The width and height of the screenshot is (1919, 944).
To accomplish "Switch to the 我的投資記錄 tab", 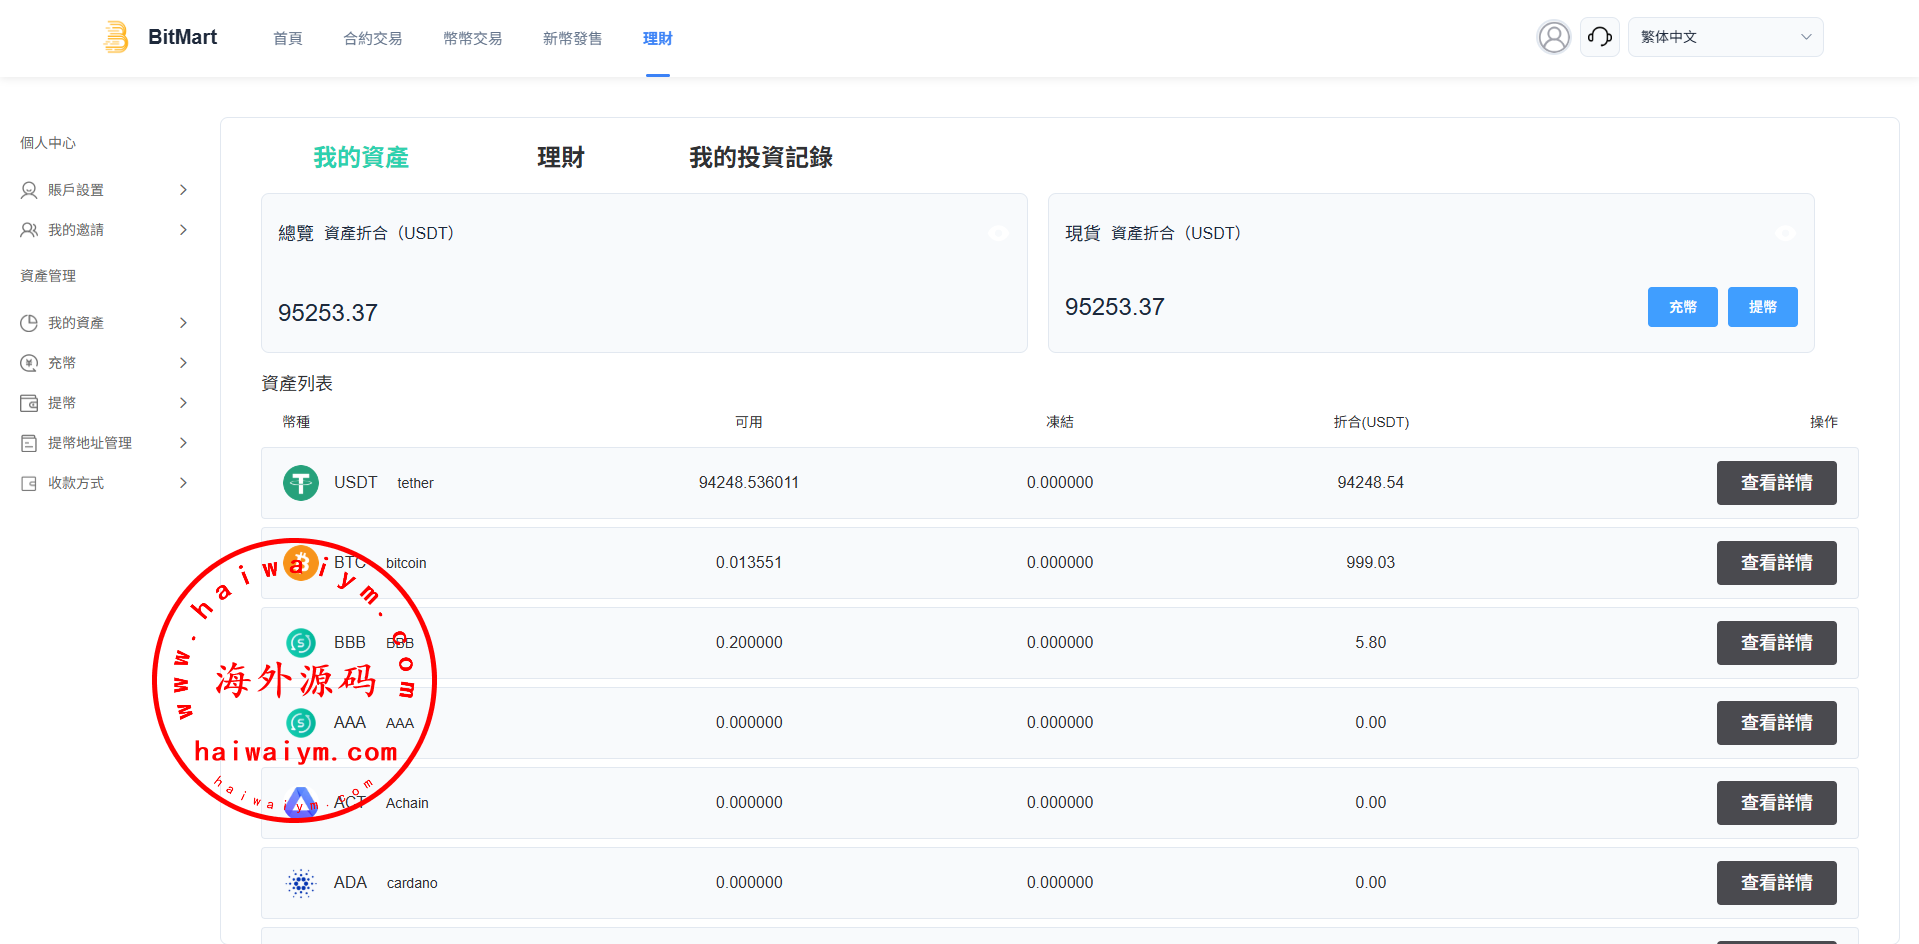I will [x=760, y=157].
